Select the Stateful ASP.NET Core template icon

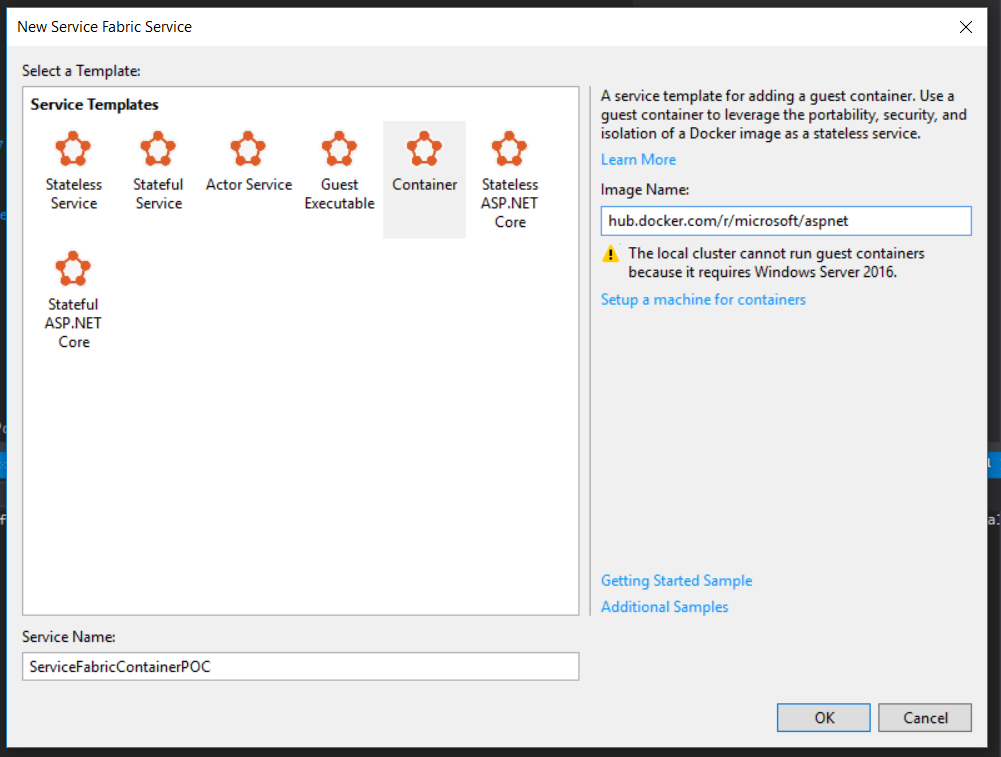click(73, 269)
